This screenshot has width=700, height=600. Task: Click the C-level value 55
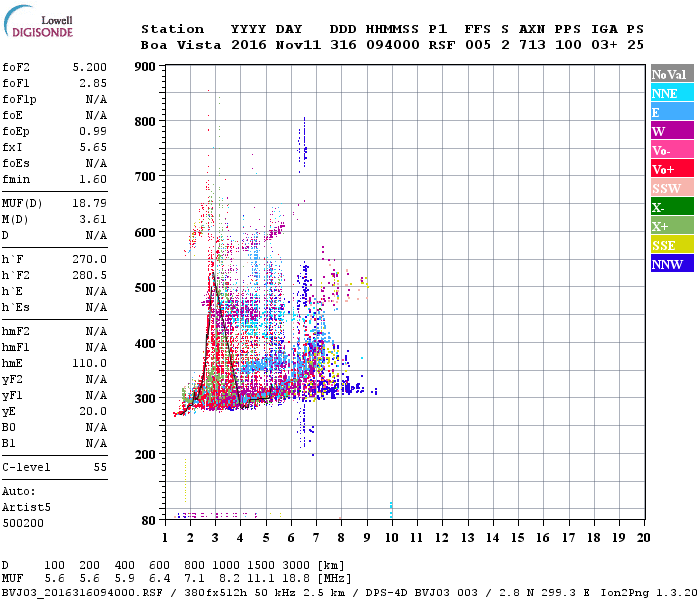point(100,467)
